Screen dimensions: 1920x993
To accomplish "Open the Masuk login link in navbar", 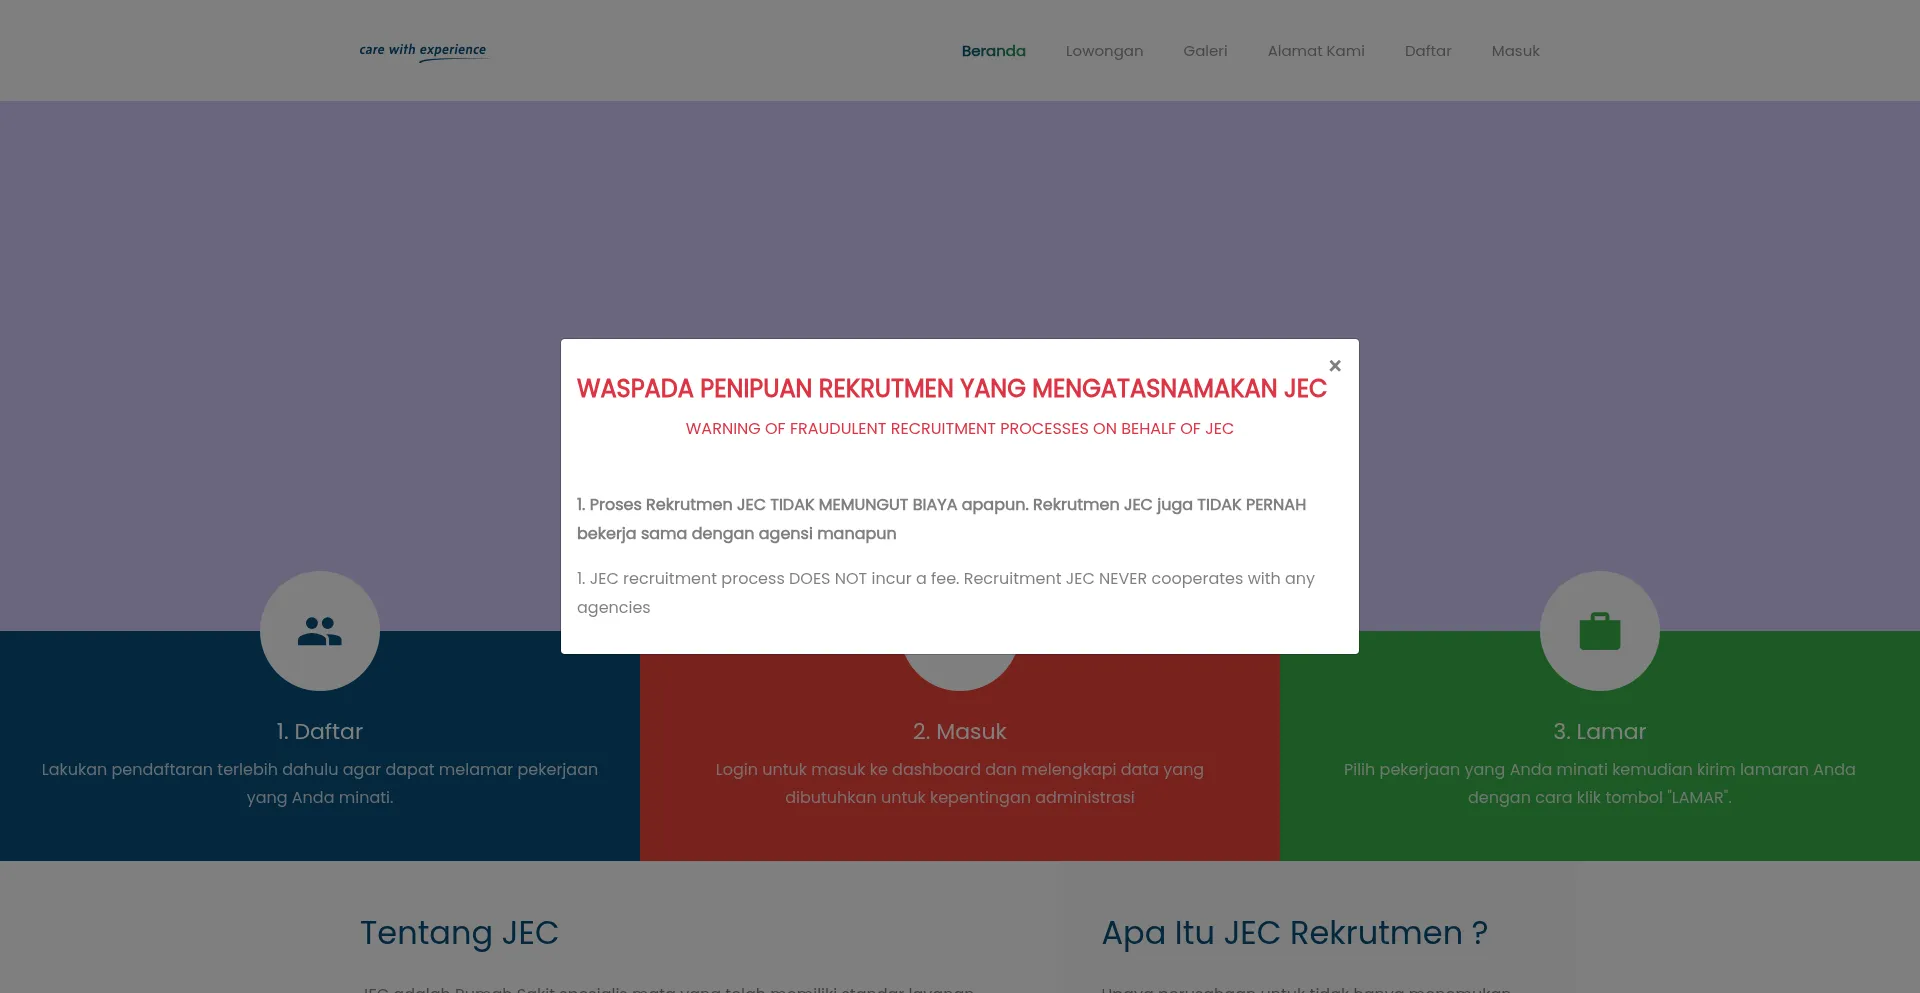I will 1515,51.
